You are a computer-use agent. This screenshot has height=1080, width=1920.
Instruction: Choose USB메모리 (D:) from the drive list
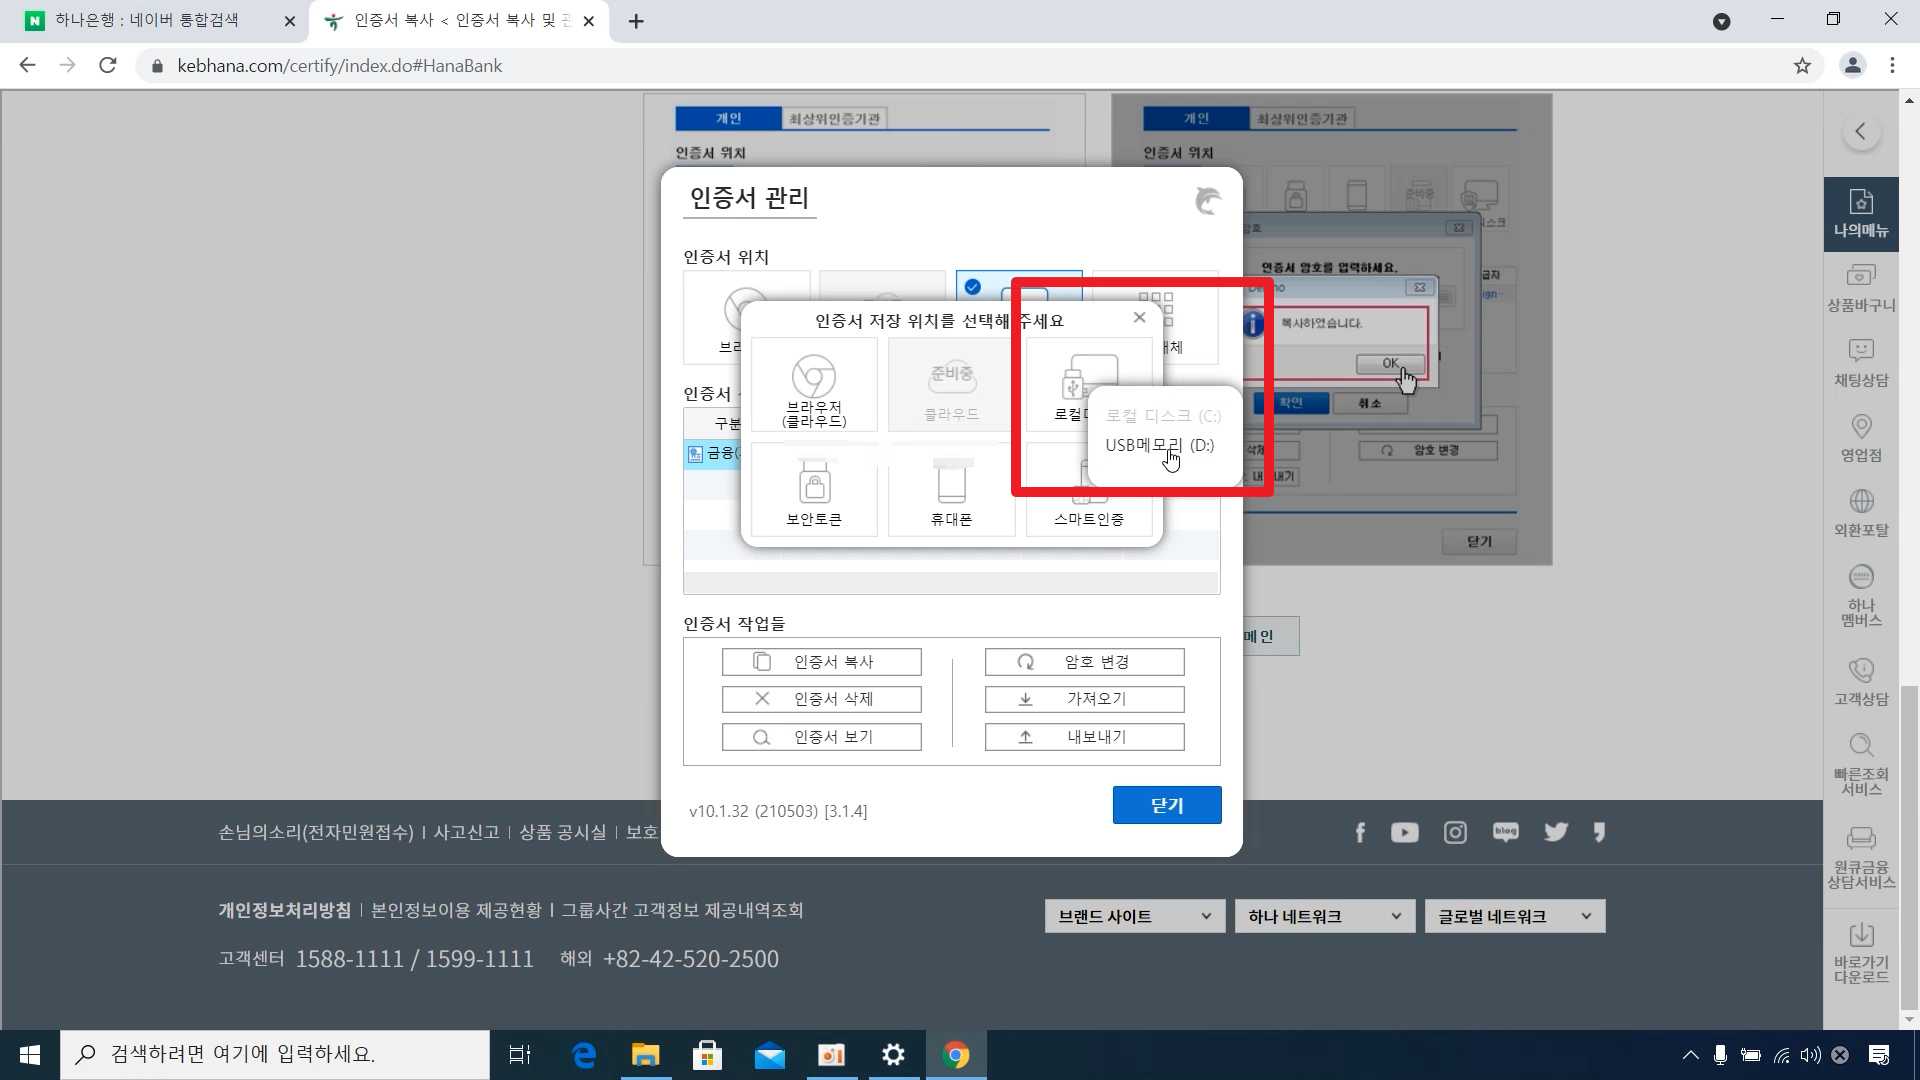pyautogui.click(x=1158, y=445)
